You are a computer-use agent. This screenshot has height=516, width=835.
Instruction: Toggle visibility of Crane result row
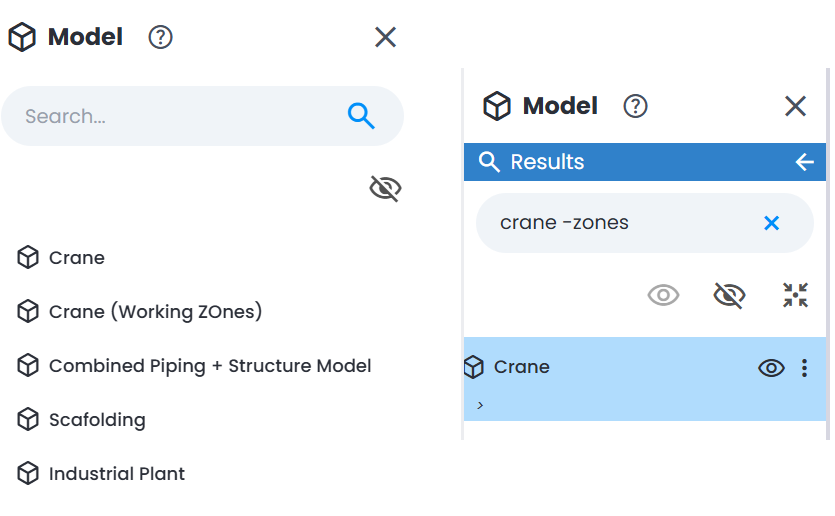pyautogui.click(x=771, y=368)
